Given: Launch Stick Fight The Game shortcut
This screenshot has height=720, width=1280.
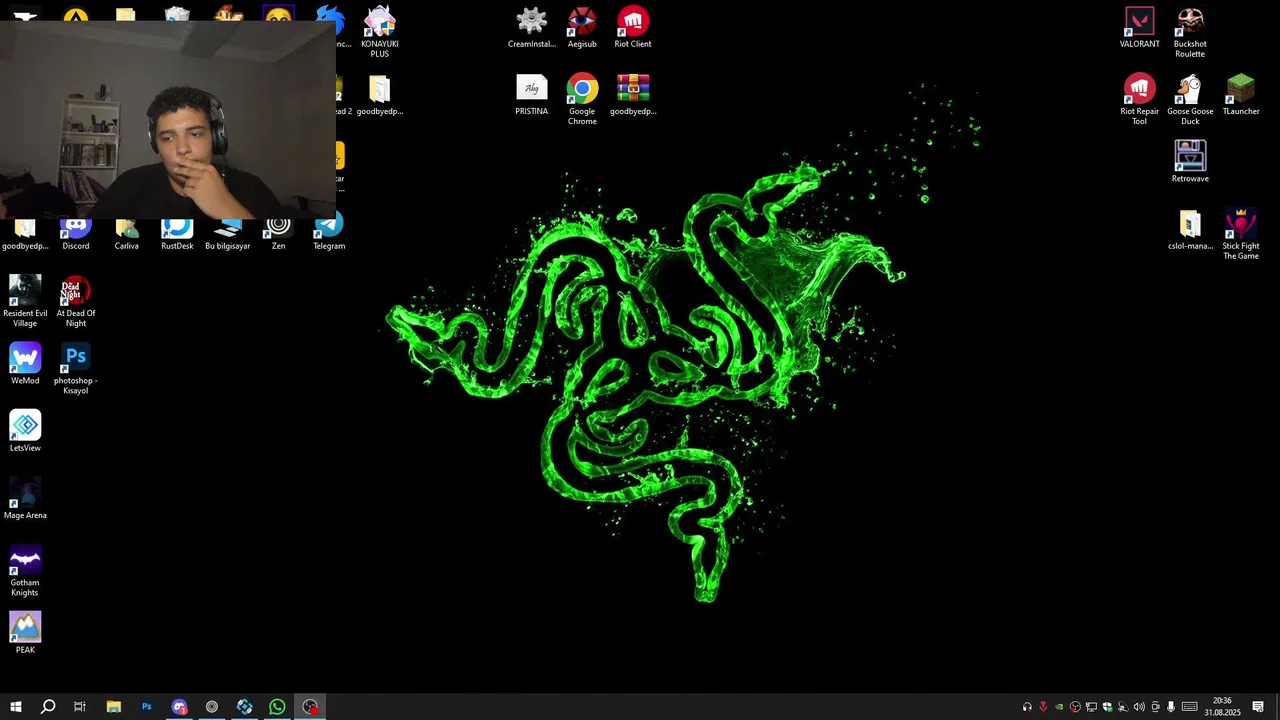Looking at the screenshot, I should tap(1241, 234).
